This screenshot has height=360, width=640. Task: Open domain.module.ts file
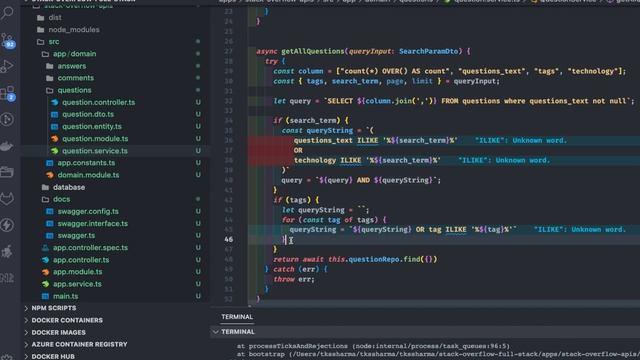88,175
